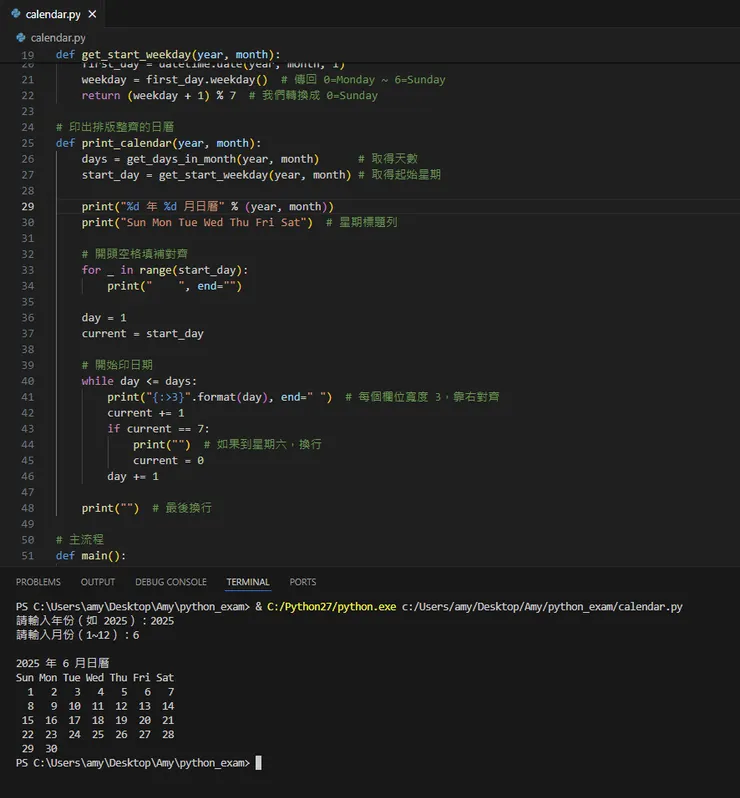Click the 'def main():' line
Screen dimensions: 740x798
[91, 556]
